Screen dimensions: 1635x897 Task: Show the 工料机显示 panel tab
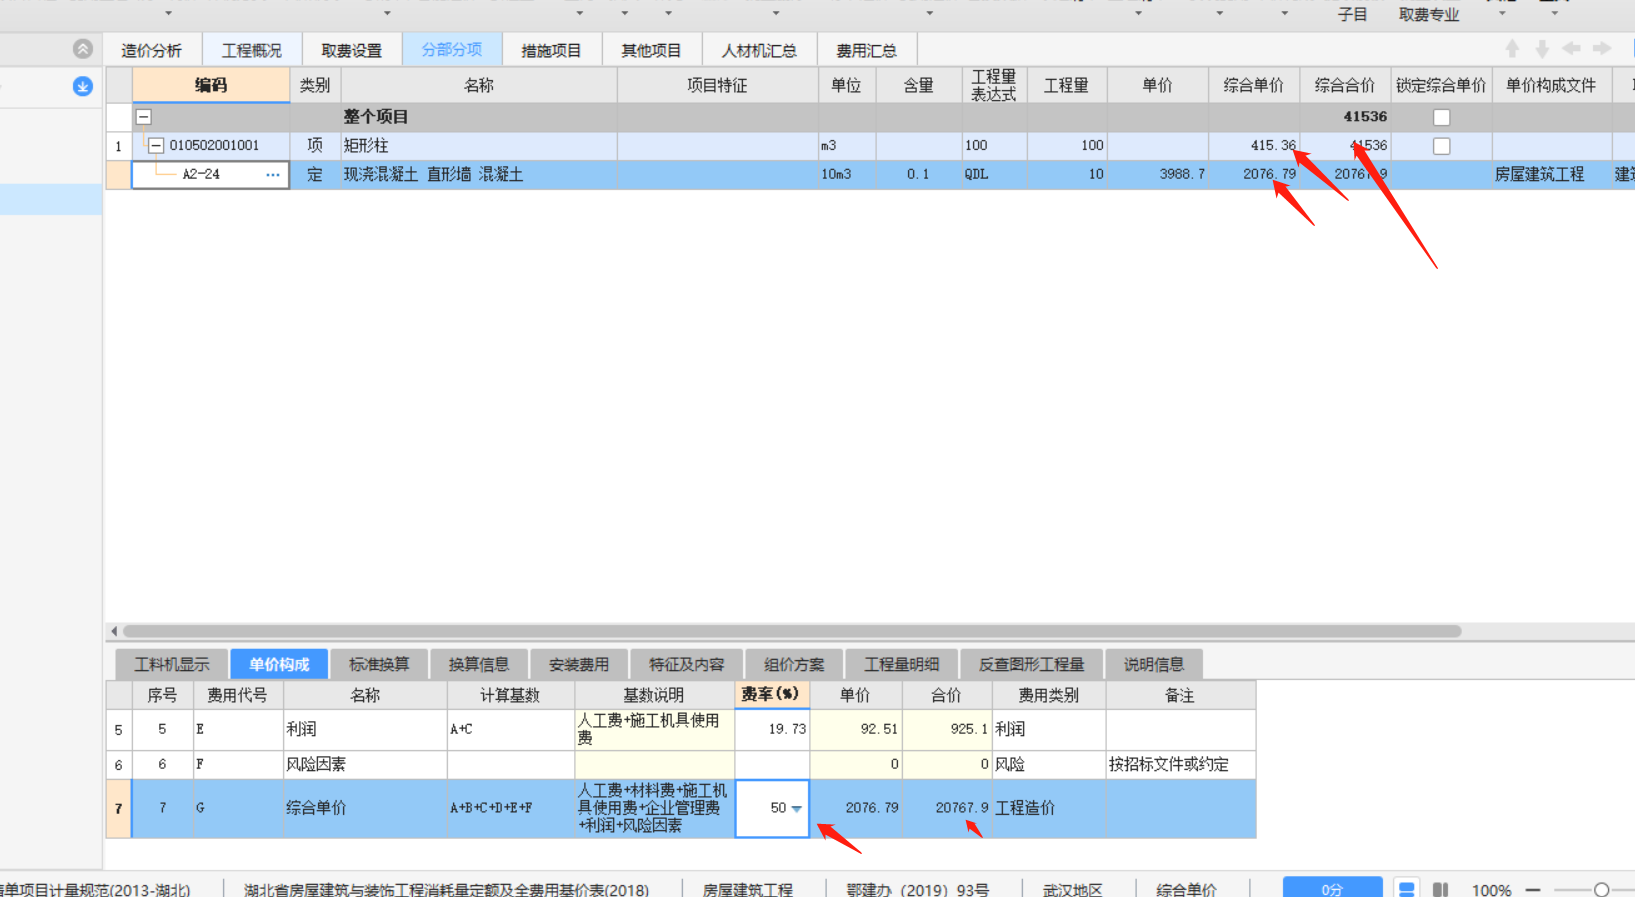172,664
